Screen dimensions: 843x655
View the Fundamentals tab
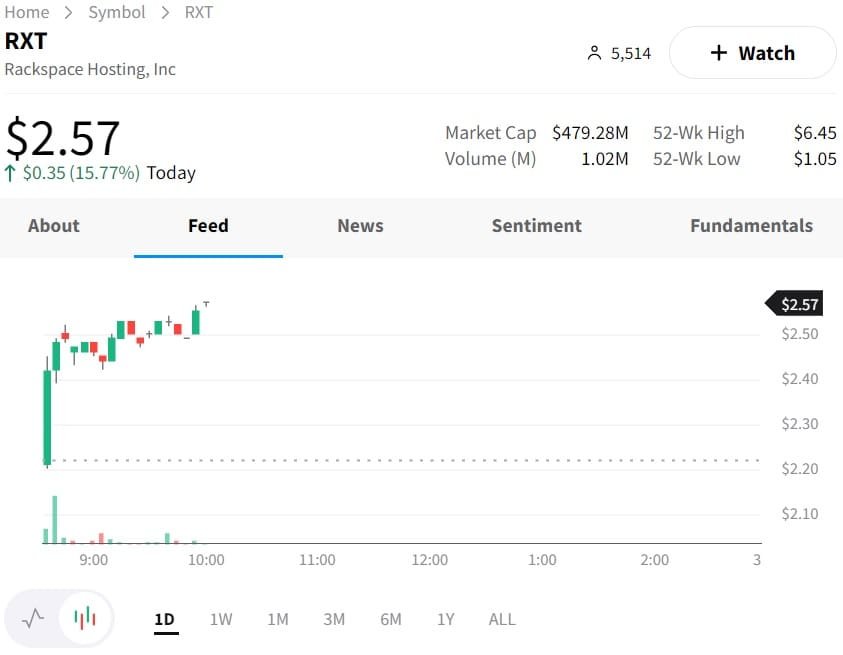[751, 226]
